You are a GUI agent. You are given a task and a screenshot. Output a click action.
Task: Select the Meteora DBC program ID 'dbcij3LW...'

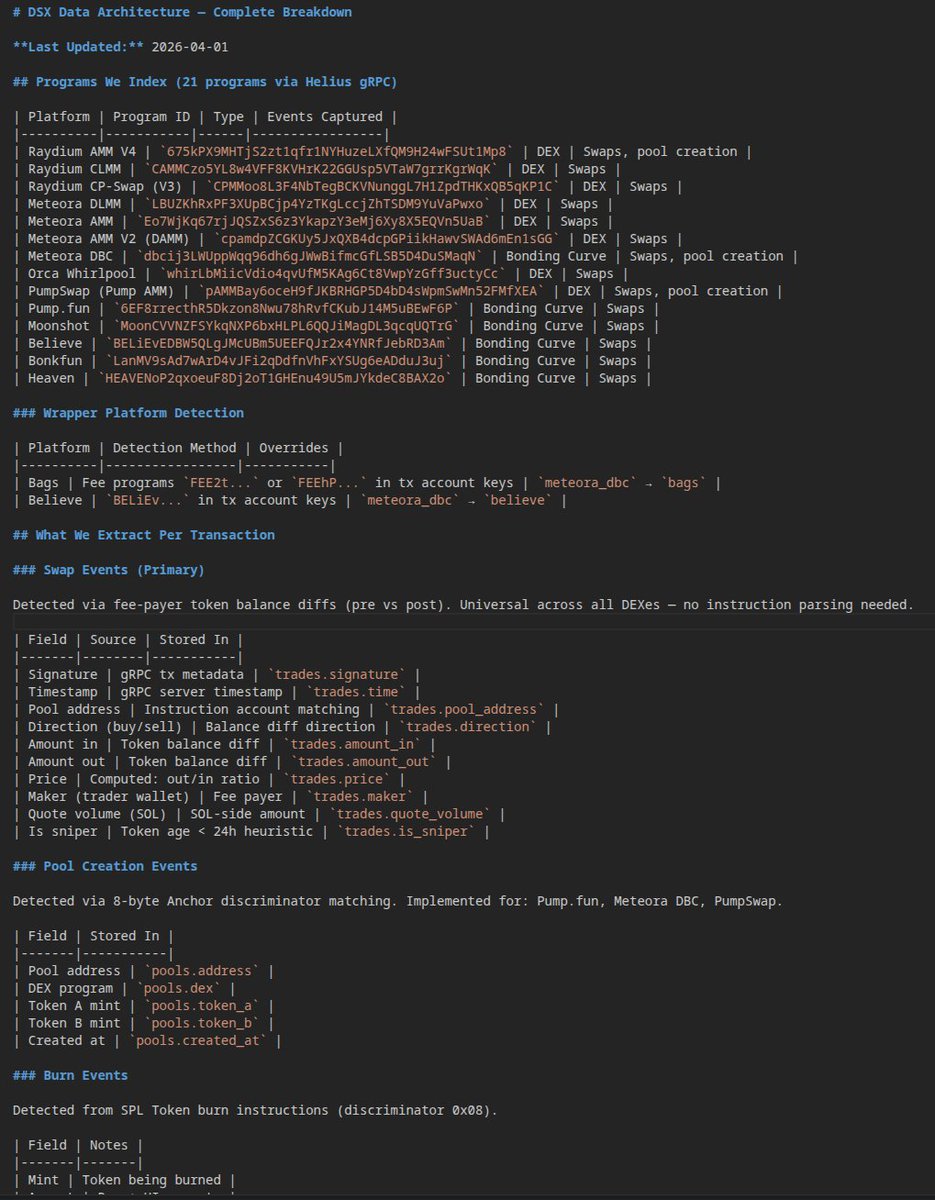click(x=310, y=257)
